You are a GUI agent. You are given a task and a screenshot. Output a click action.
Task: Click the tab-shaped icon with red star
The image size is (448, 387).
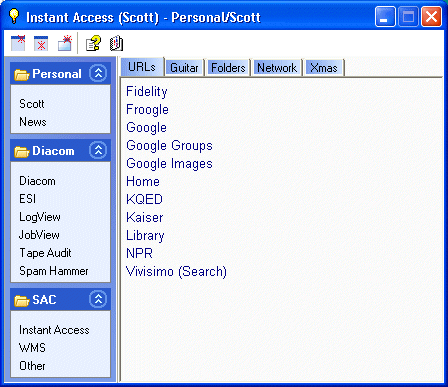tap(65, 43)
